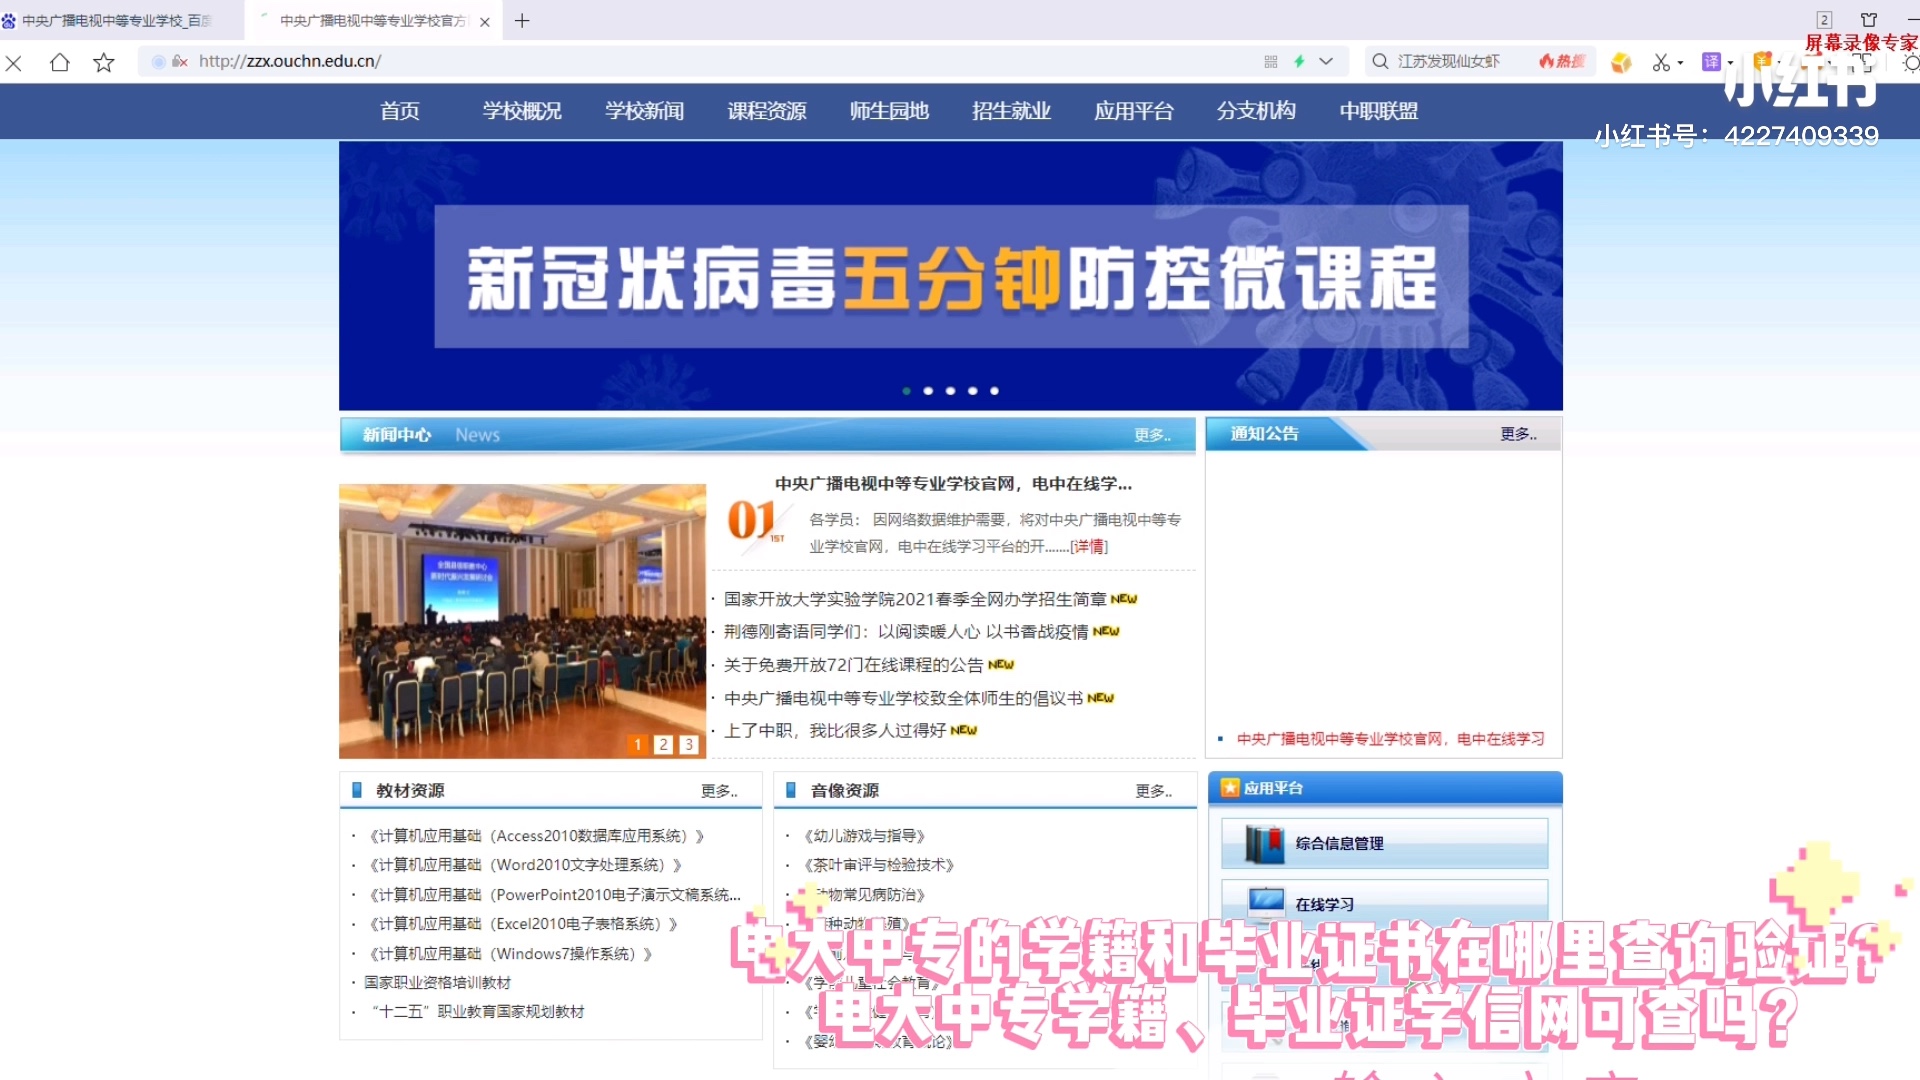1920x1080 pixels.
Task: Close the active browser tab
Action: (485, 22)
